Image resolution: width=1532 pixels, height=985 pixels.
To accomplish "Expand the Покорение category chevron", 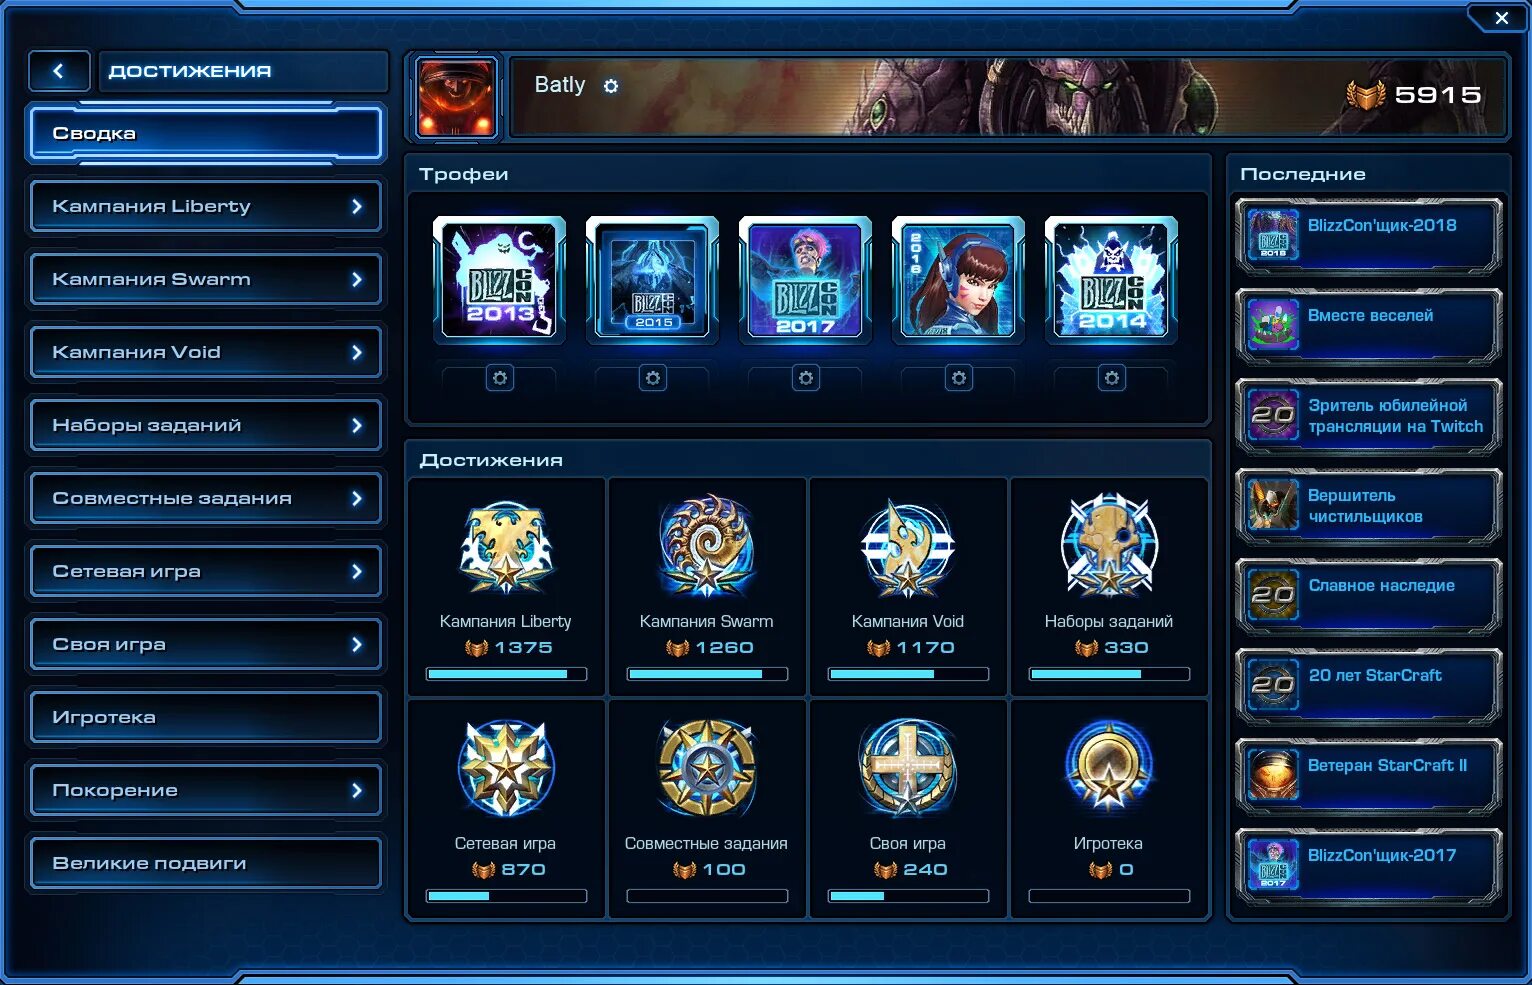I will click(x=357, y=790).
